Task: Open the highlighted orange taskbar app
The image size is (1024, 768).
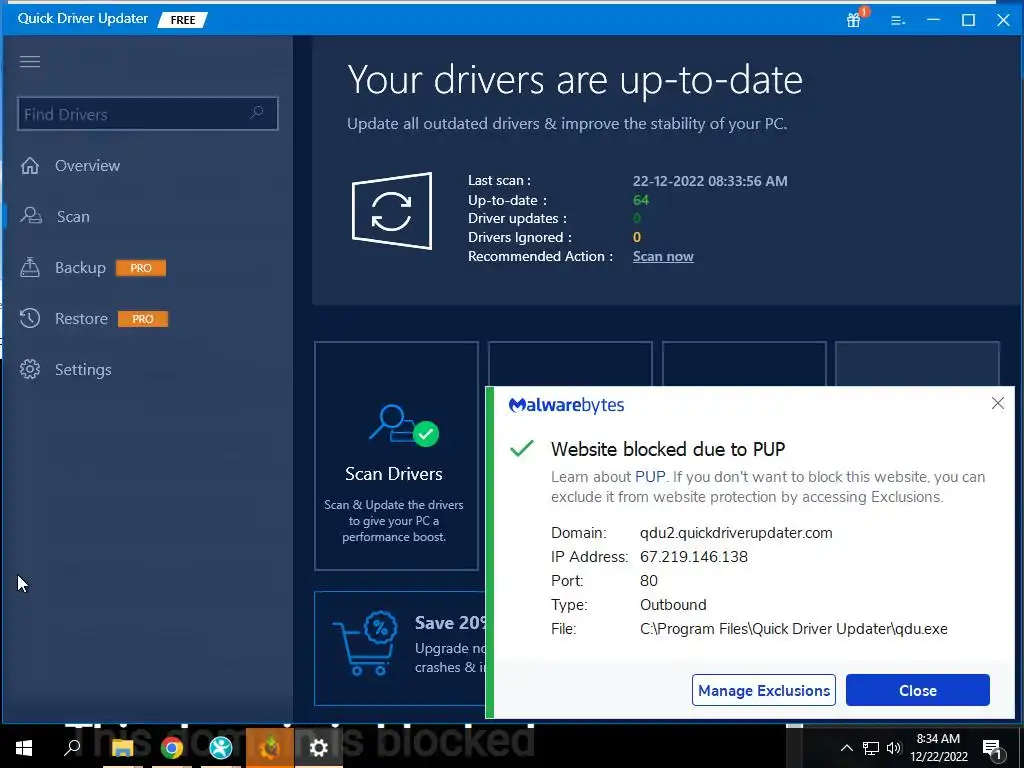Action: click(x=270, y=747)
